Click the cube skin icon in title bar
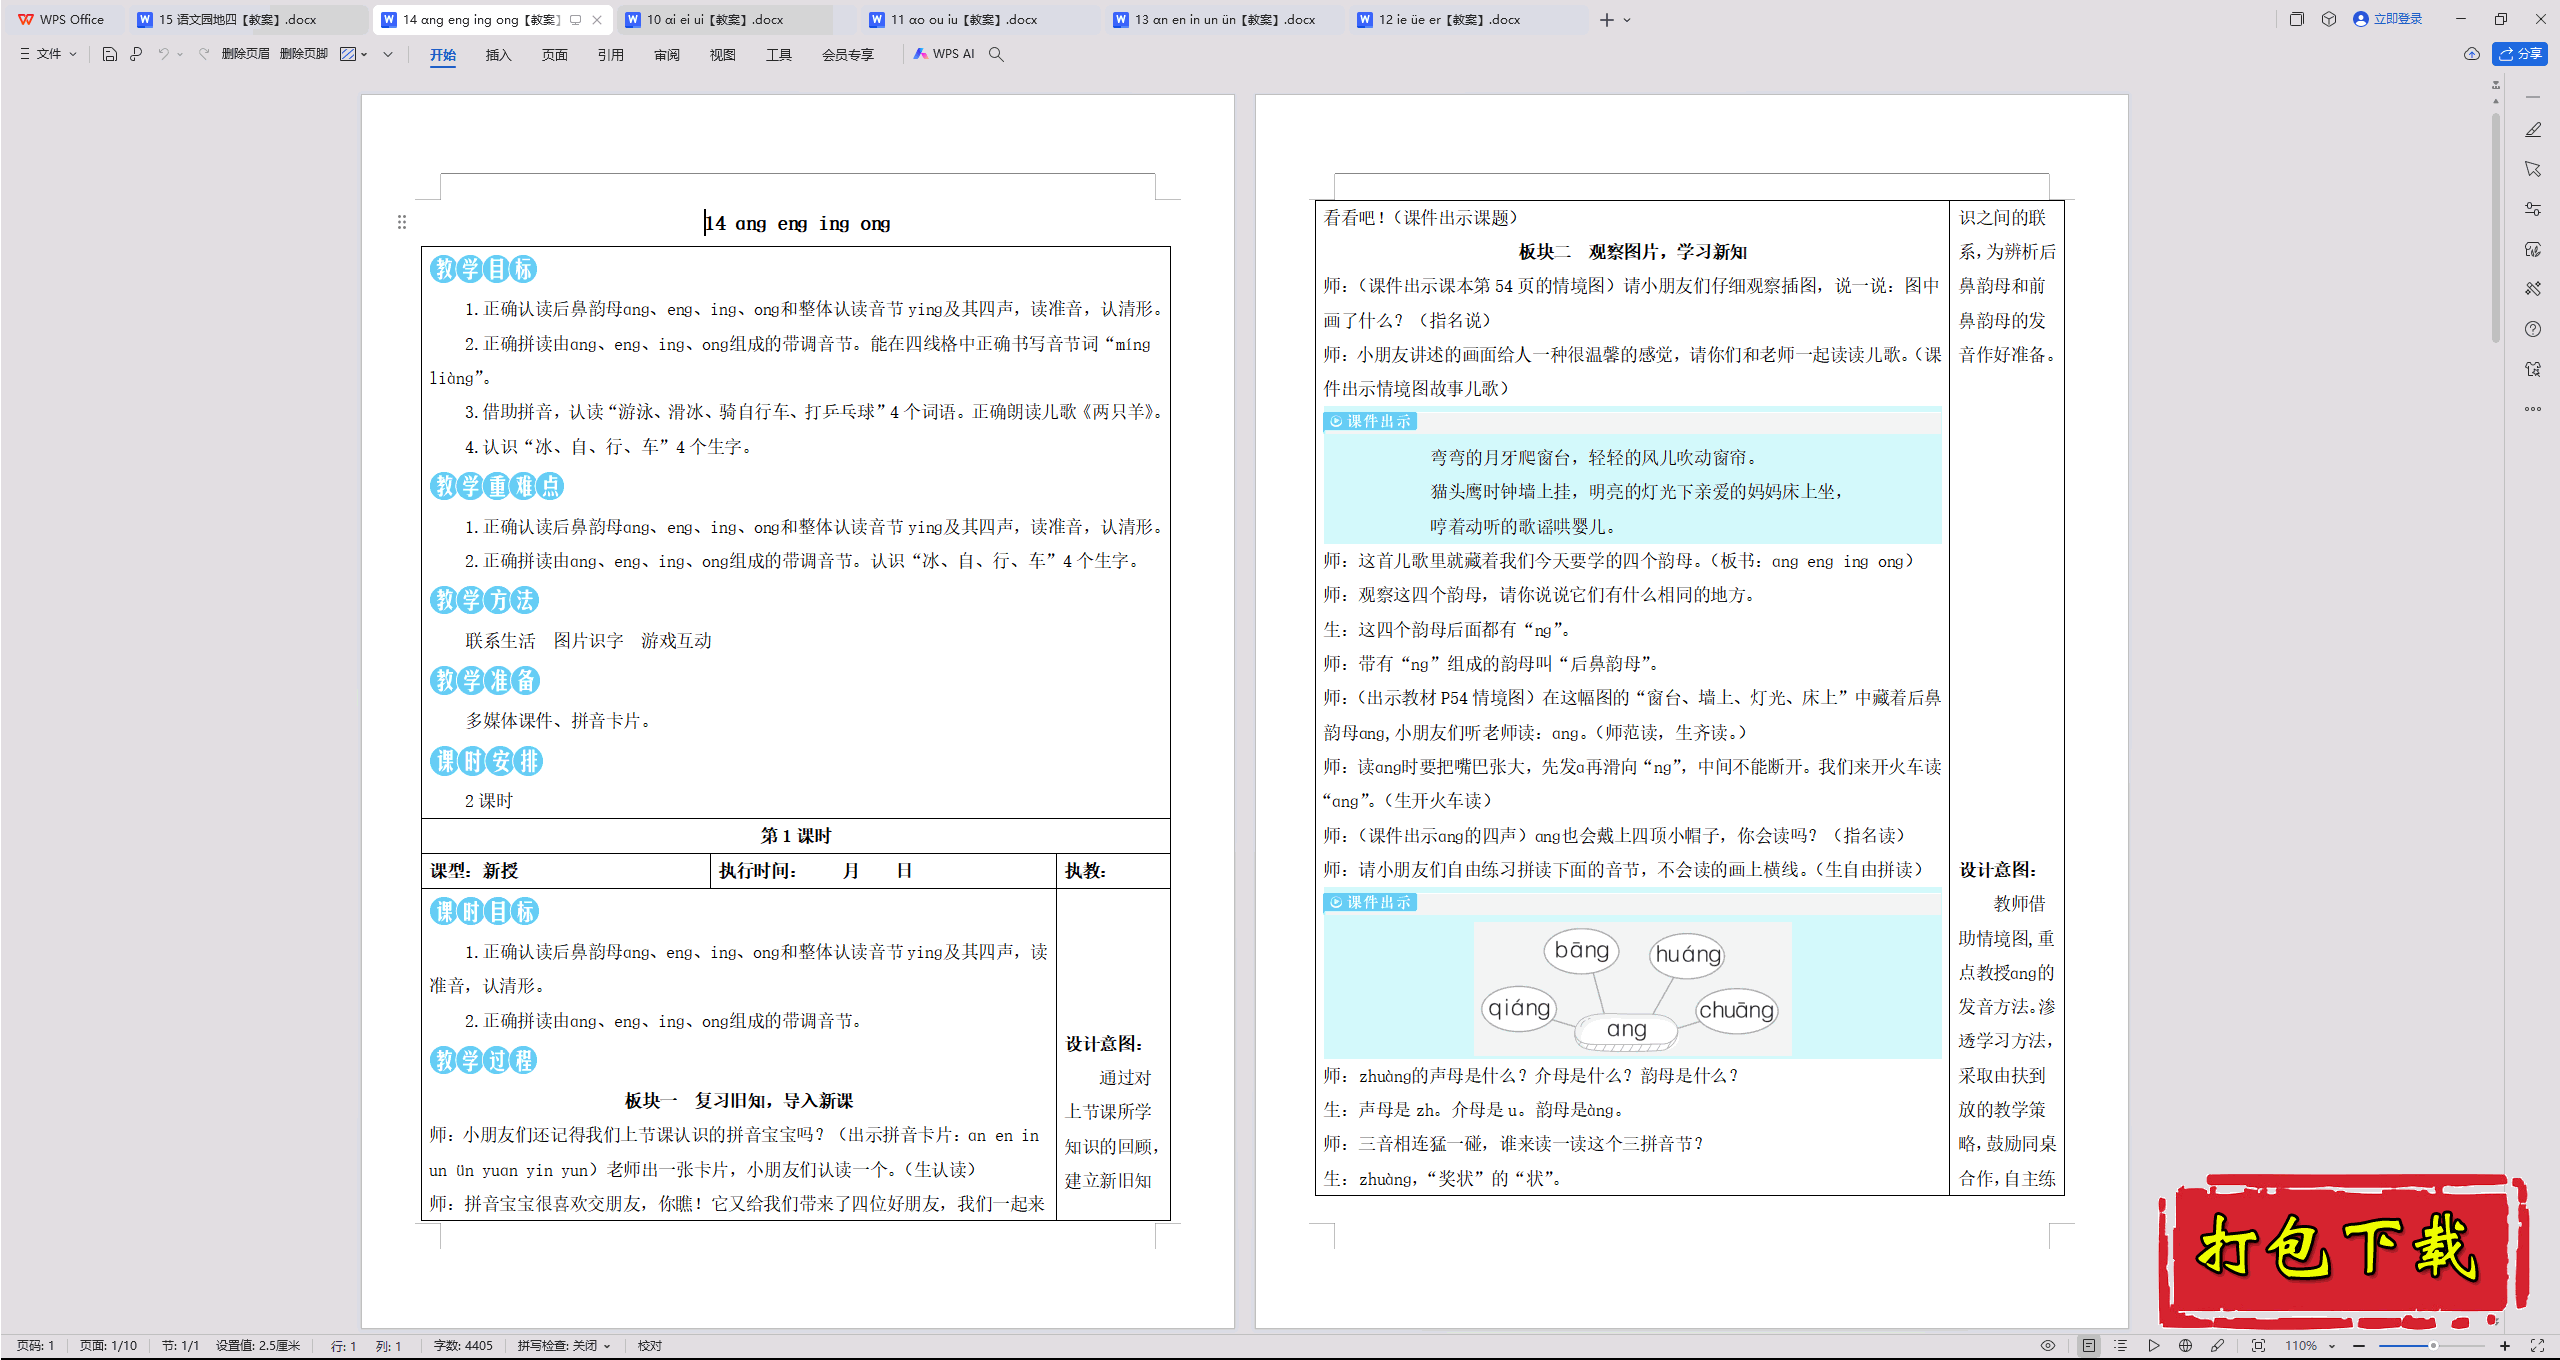Image resolution: width=2560 pixels, height=1360 pixels. 2329,19
